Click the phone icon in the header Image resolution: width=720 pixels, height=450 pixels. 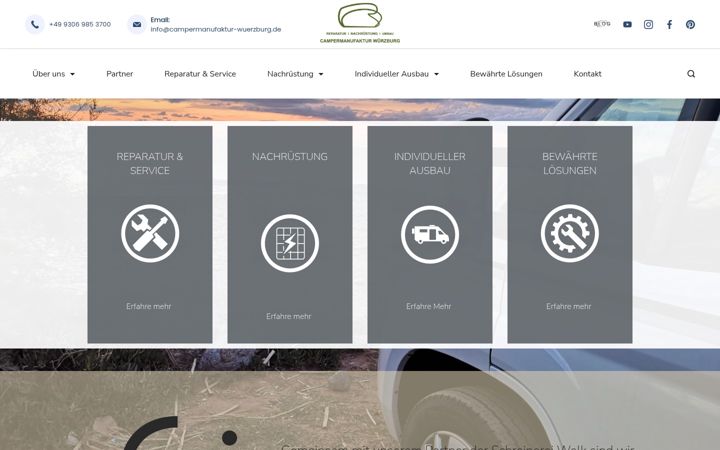click(35, 24)
